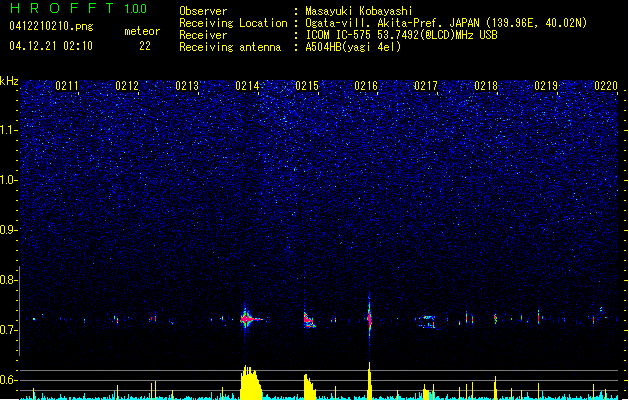Click the kHz axis unit label
The image size is (629, 400).
point(9,81)
